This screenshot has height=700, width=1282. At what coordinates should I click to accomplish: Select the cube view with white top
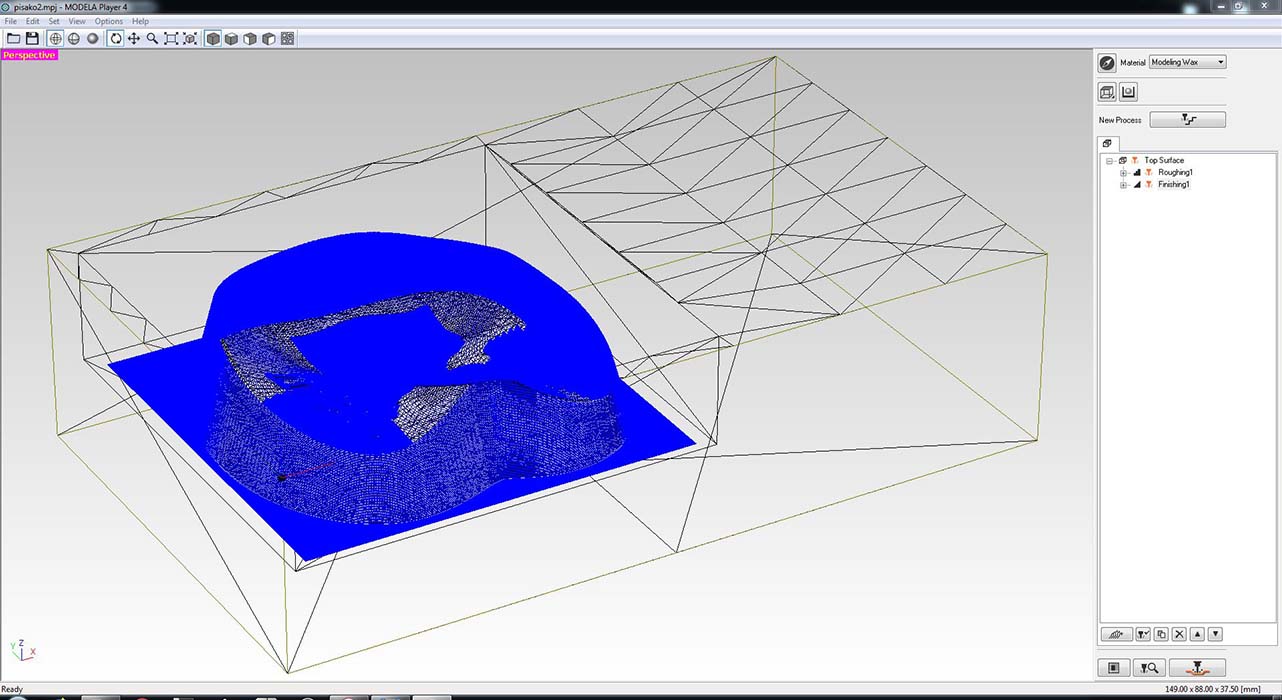tap(231, 38)
